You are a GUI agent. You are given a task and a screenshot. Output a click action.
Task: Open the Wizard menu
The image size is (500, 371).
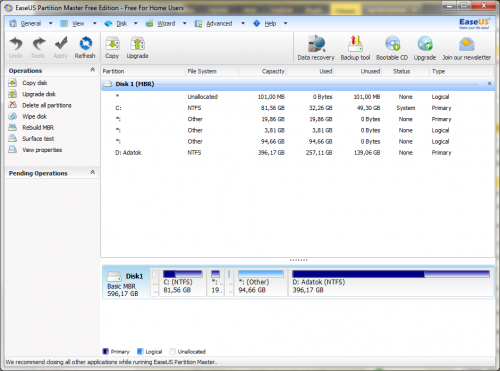pyautogui.click(x=166, y=23)
